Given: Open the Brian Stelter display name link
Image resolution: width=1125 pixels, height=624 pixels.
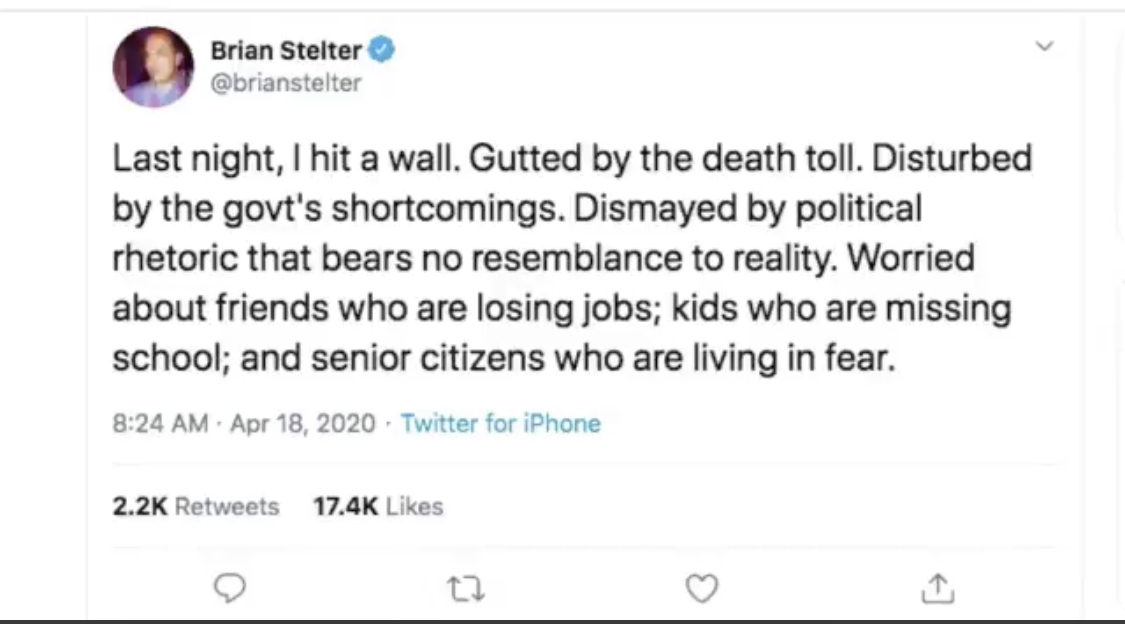Looking at the screenshot, I should 286,50.
